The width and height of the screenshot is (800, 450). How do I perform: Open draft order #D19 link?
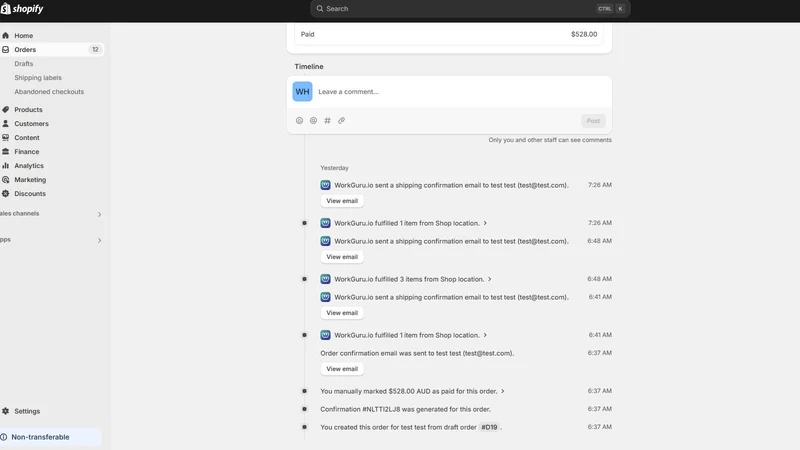click(x=489, y=428)
